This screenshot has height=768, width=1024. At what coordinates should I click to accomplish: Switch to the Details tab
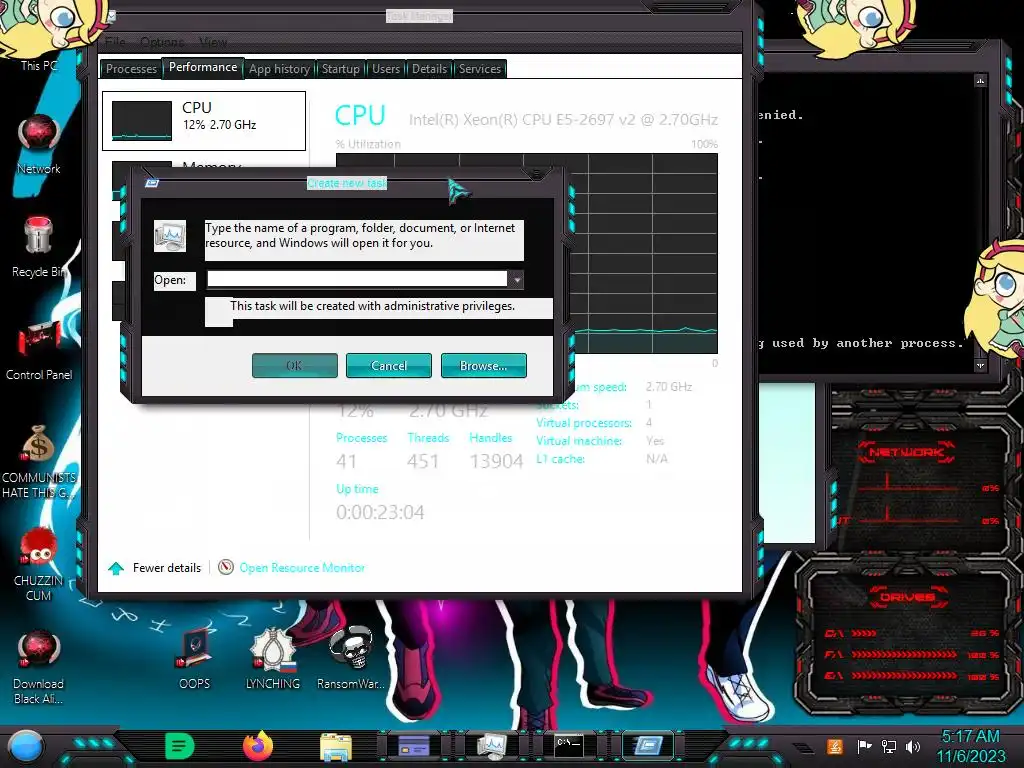point(429,69)
